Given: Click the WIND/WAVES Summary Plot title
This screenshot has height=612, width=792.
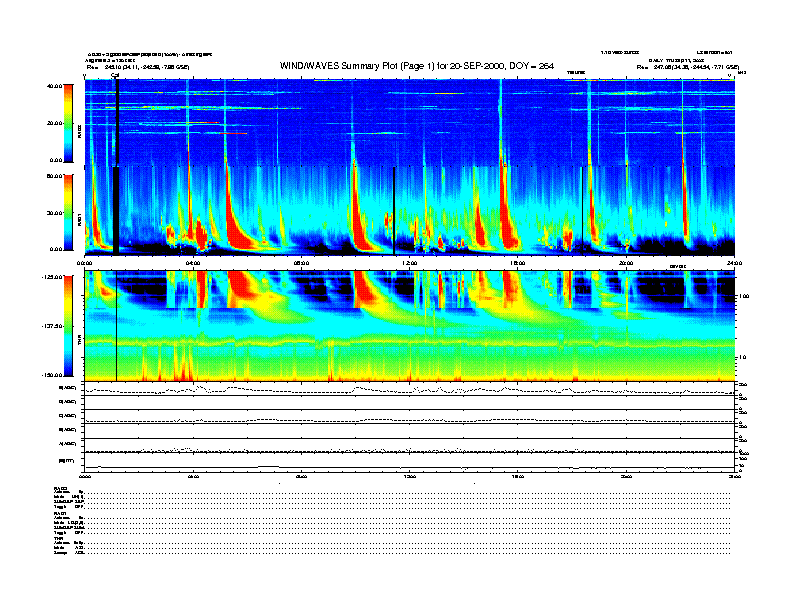Looking at the screenshot, I should point(417,66).
